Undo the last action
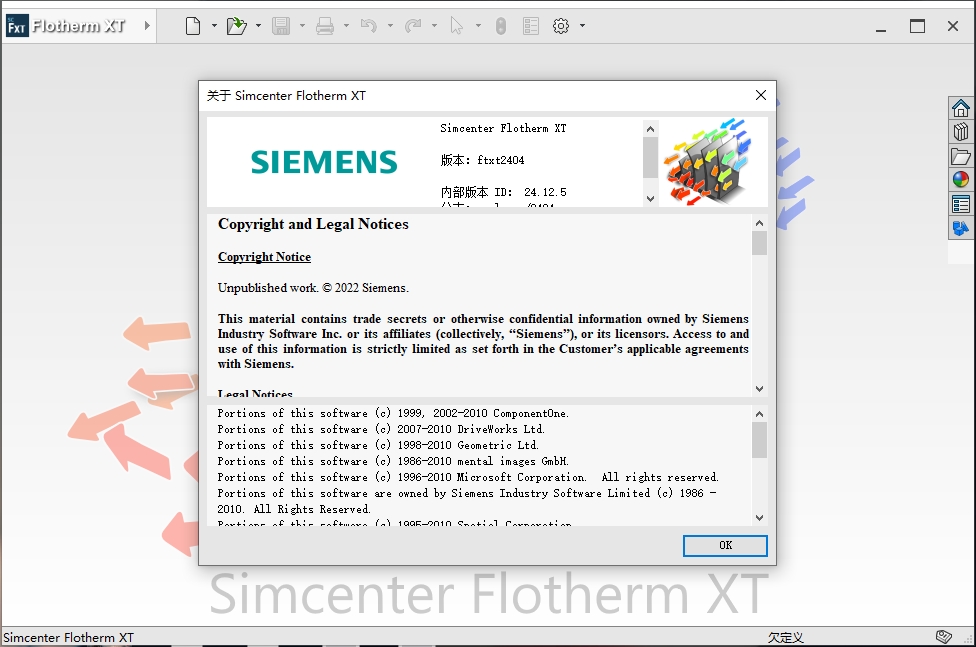The width and height of the screenshot is (976, 647). coord(369,25)
